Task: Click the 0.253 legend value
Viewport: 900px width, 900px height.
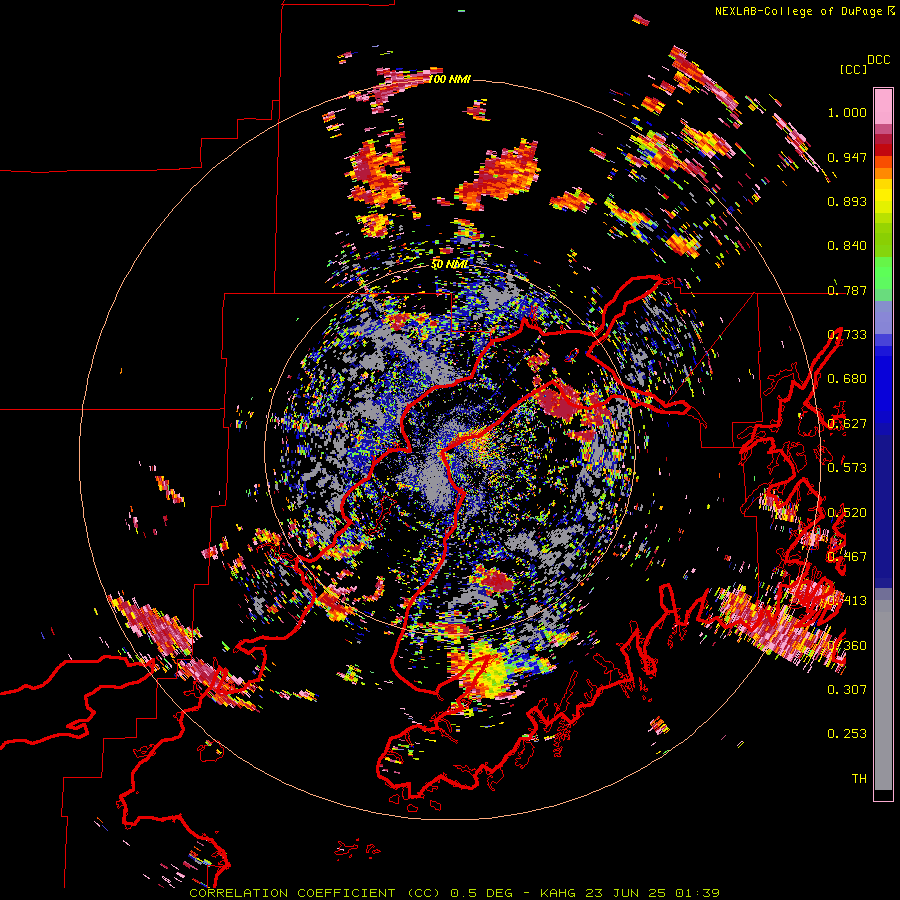Action: [x=847, y=734]
